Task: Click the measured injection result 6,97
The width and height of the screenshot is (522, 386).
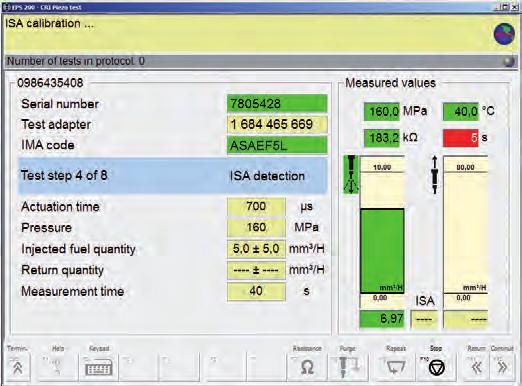Action: (382, 319)
